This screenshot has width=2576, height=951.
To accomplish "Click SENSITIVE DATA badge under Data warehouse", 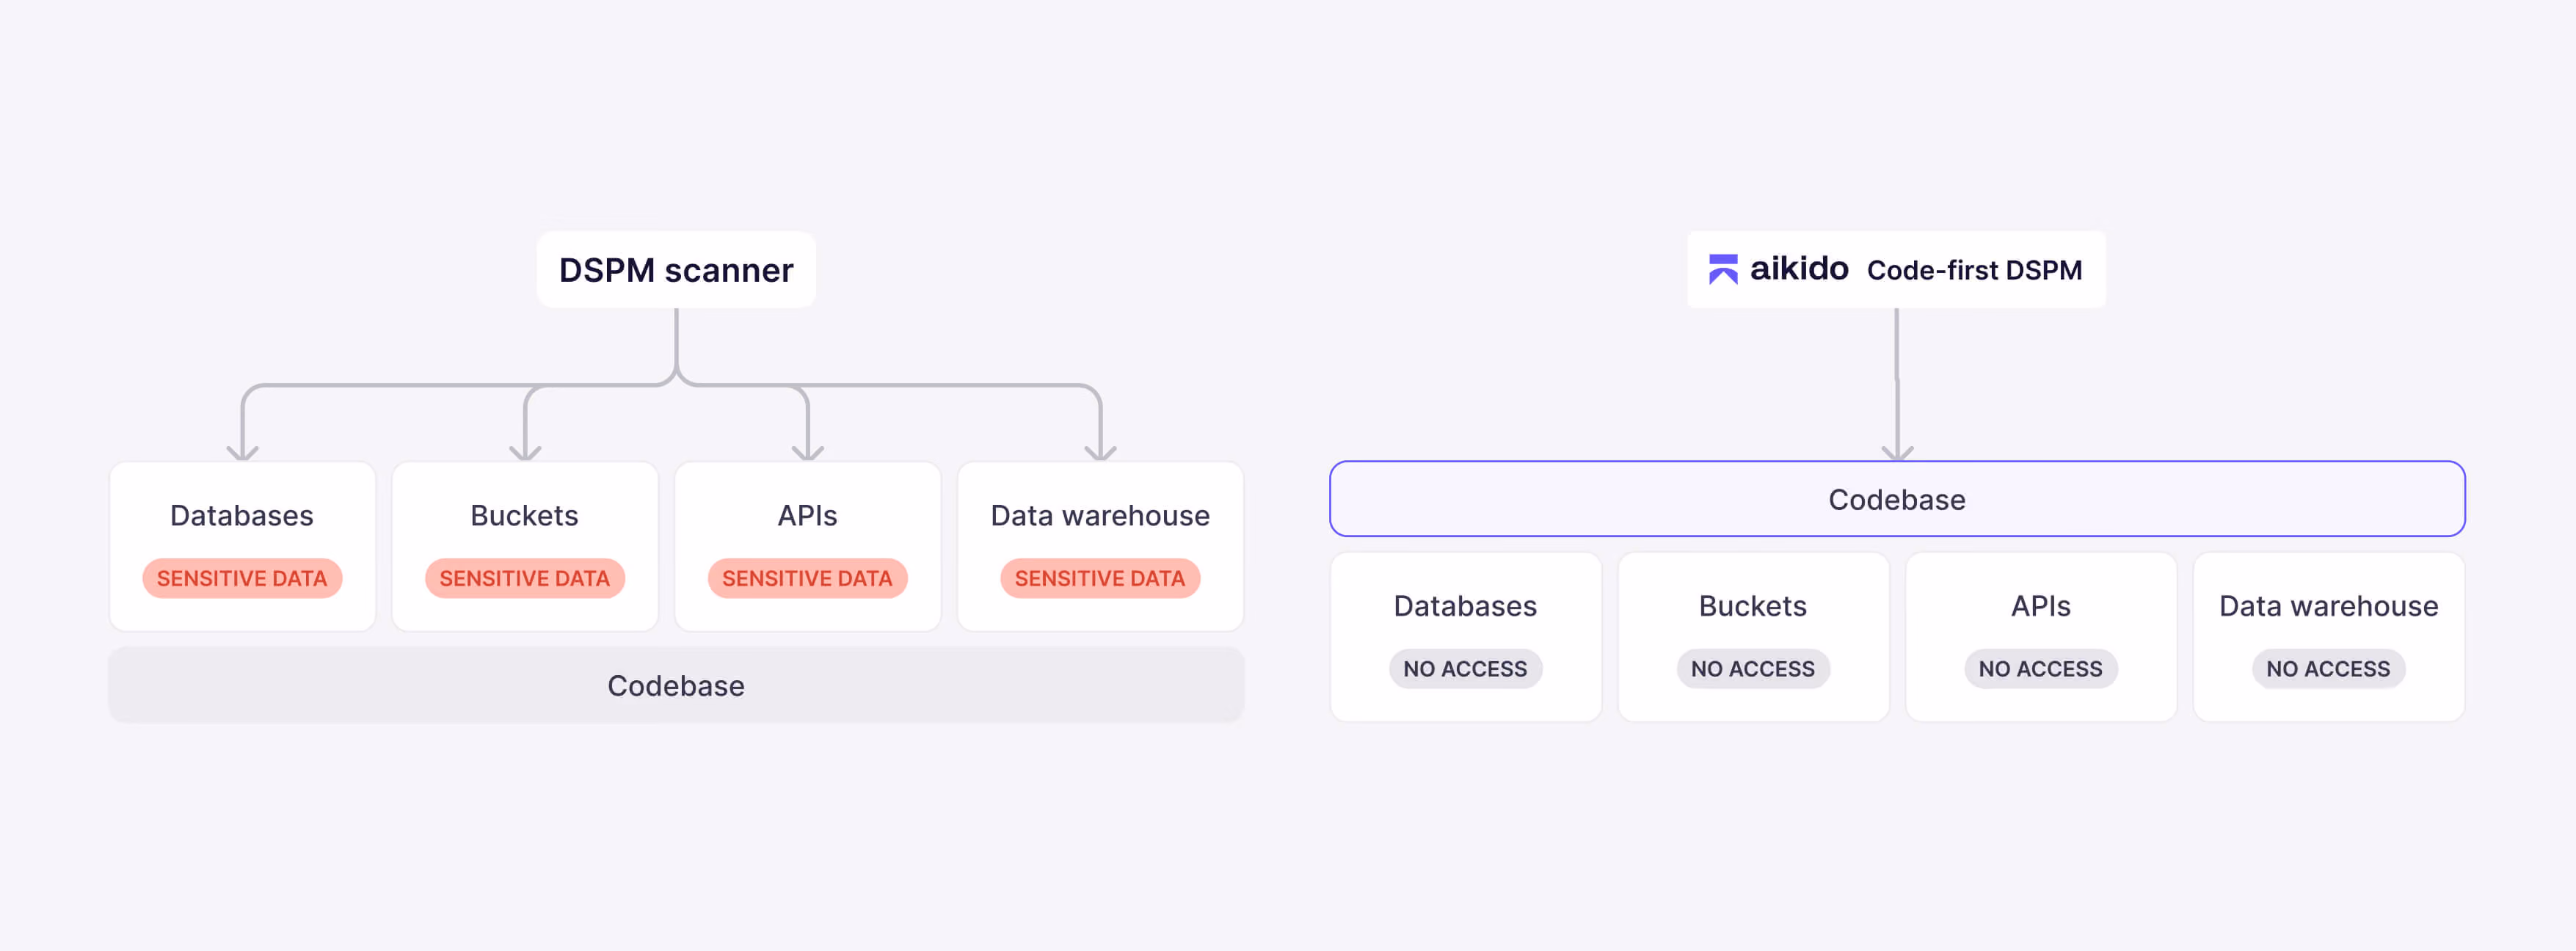I will 1100,578.
